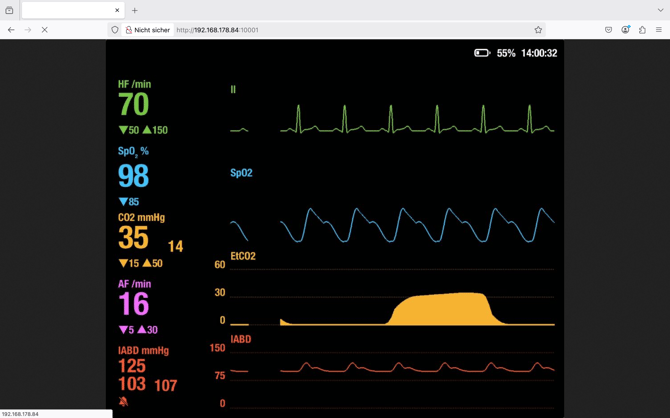Screen dimensions: 670x418
Task: Click the pink AF respiratory rate 16
Action: tap(133, 304)
